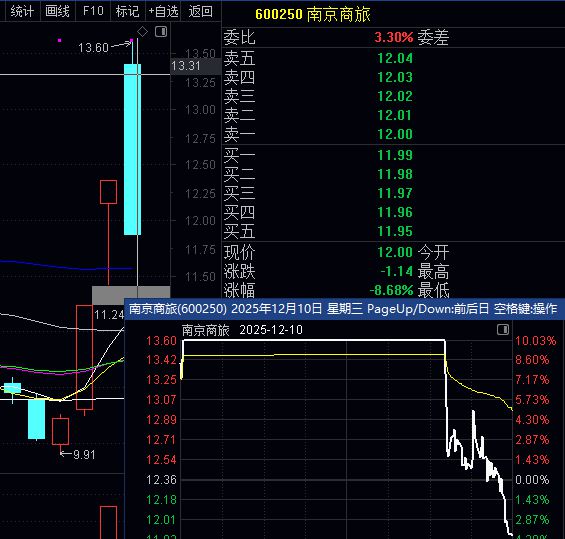Open the 统计 statistics tool
This screenshot has width=565, height=539.
tap(22, 11)
